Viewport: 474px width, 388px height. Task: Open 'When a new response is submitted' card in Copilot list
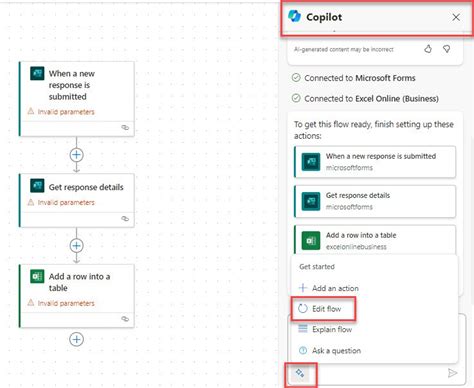pyautogui.click(x=375, y=162)
